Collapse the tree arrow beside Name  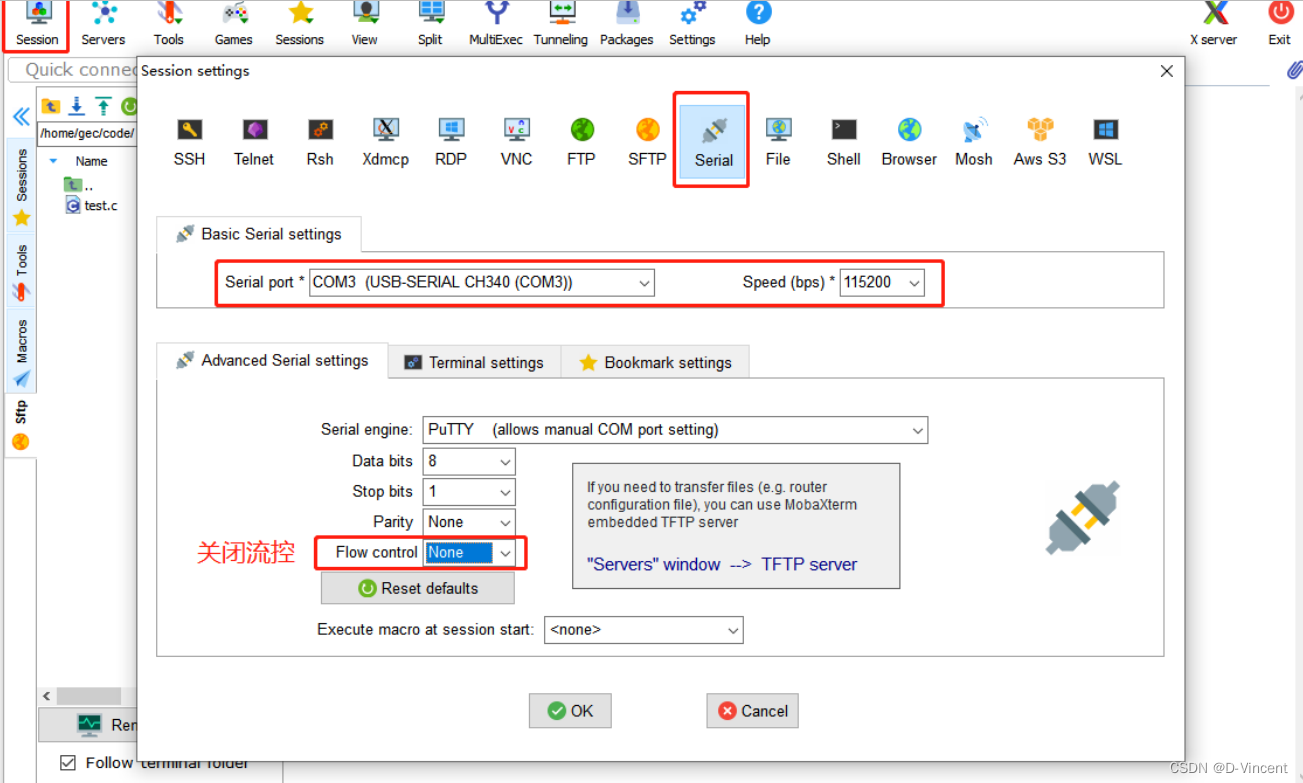click(x=53, y=161)
